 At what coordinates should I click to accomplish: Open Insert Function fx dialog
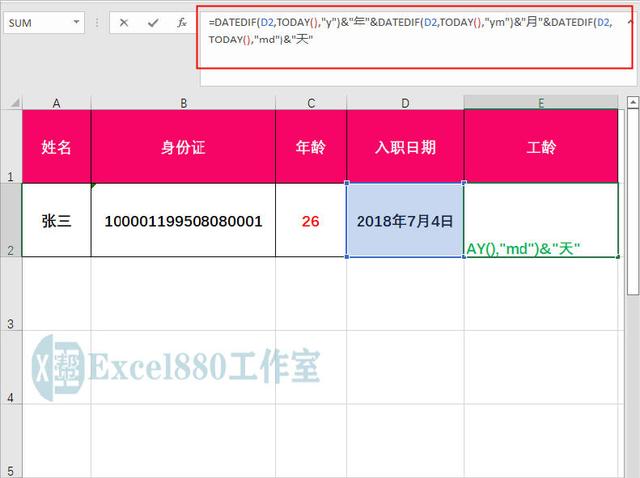pyautogui.click(x=182, y=23)
